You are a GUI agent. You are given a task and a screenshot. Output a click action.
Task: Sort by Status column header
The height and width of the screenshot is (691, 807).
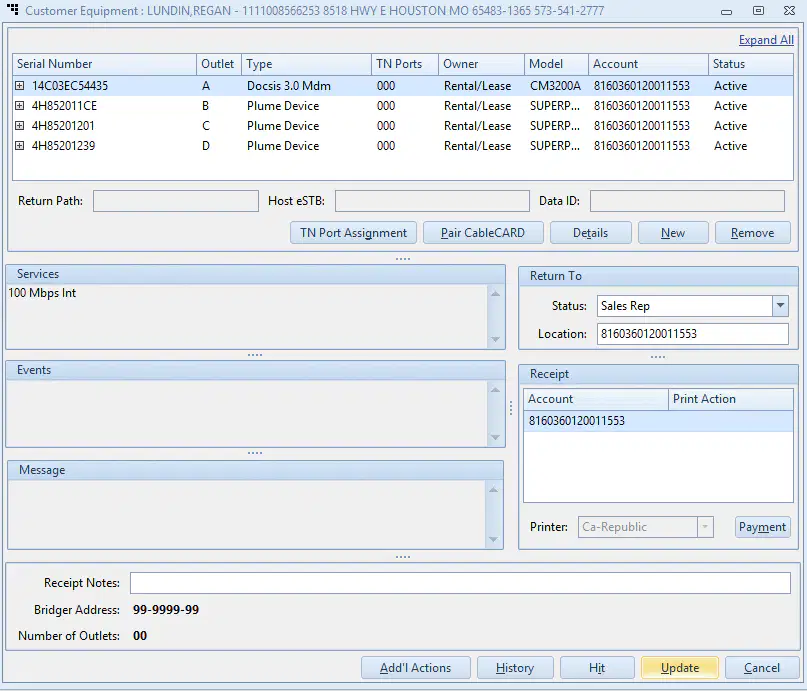(750, 64)
